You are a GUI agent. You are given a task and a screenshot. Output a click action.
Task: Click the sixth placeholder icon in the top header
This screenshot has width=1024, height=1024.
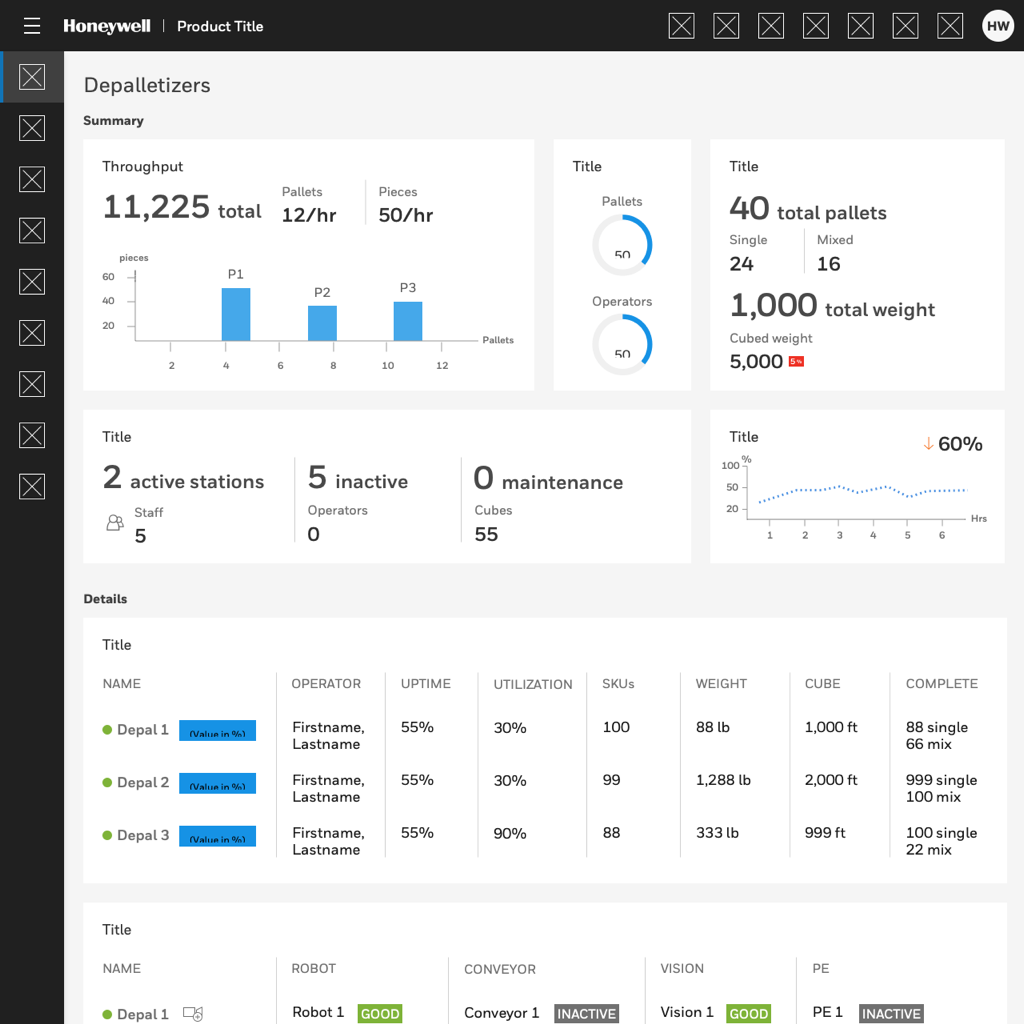point(905,26)
